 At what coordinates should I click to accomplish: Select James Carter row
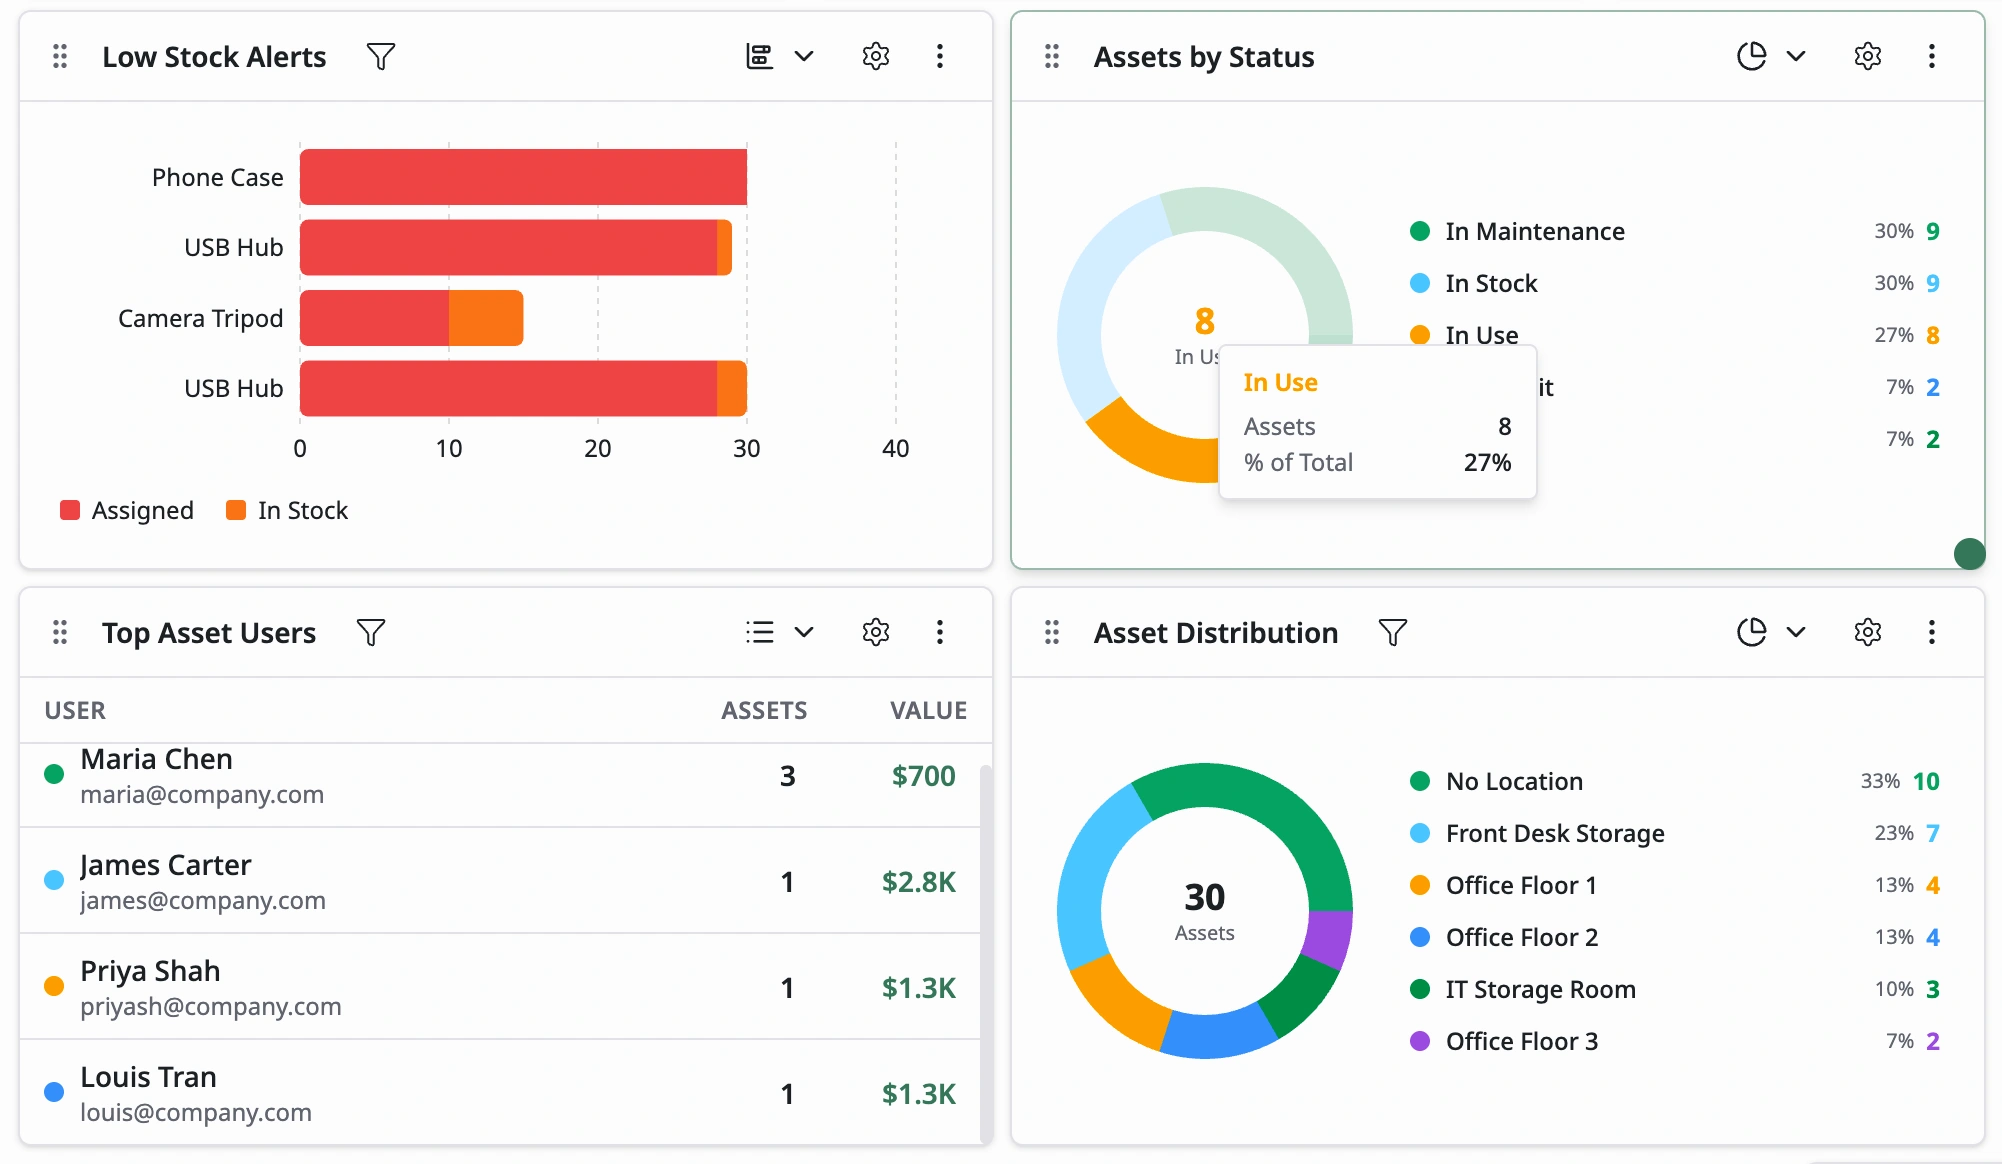500,881
